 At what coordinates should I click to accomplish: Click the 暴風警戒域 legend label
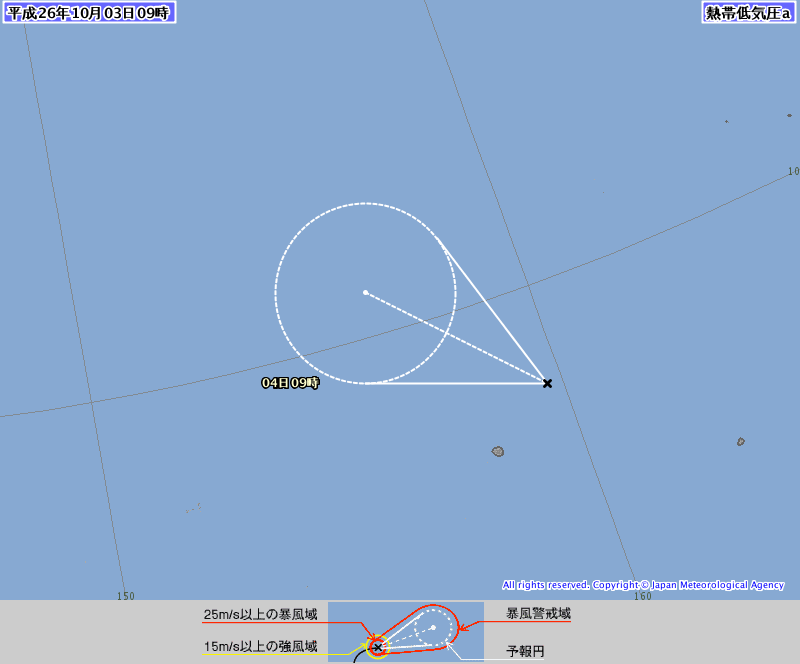(538, 613)
